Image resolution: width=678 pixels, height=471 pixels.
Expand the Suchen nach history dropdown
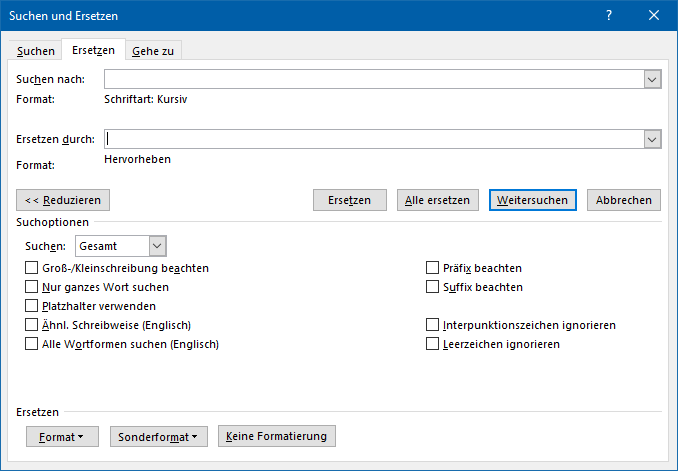[652, 79]
